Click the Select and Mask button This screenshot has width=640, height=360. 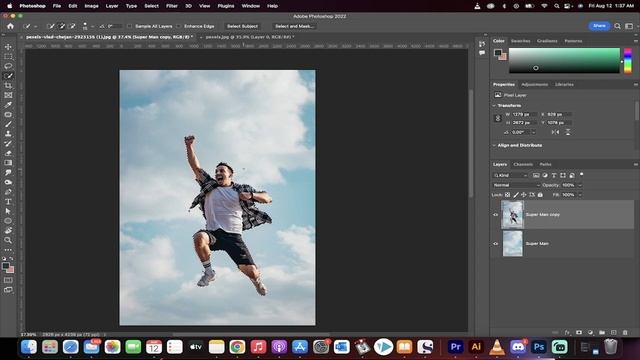point(294,26)
